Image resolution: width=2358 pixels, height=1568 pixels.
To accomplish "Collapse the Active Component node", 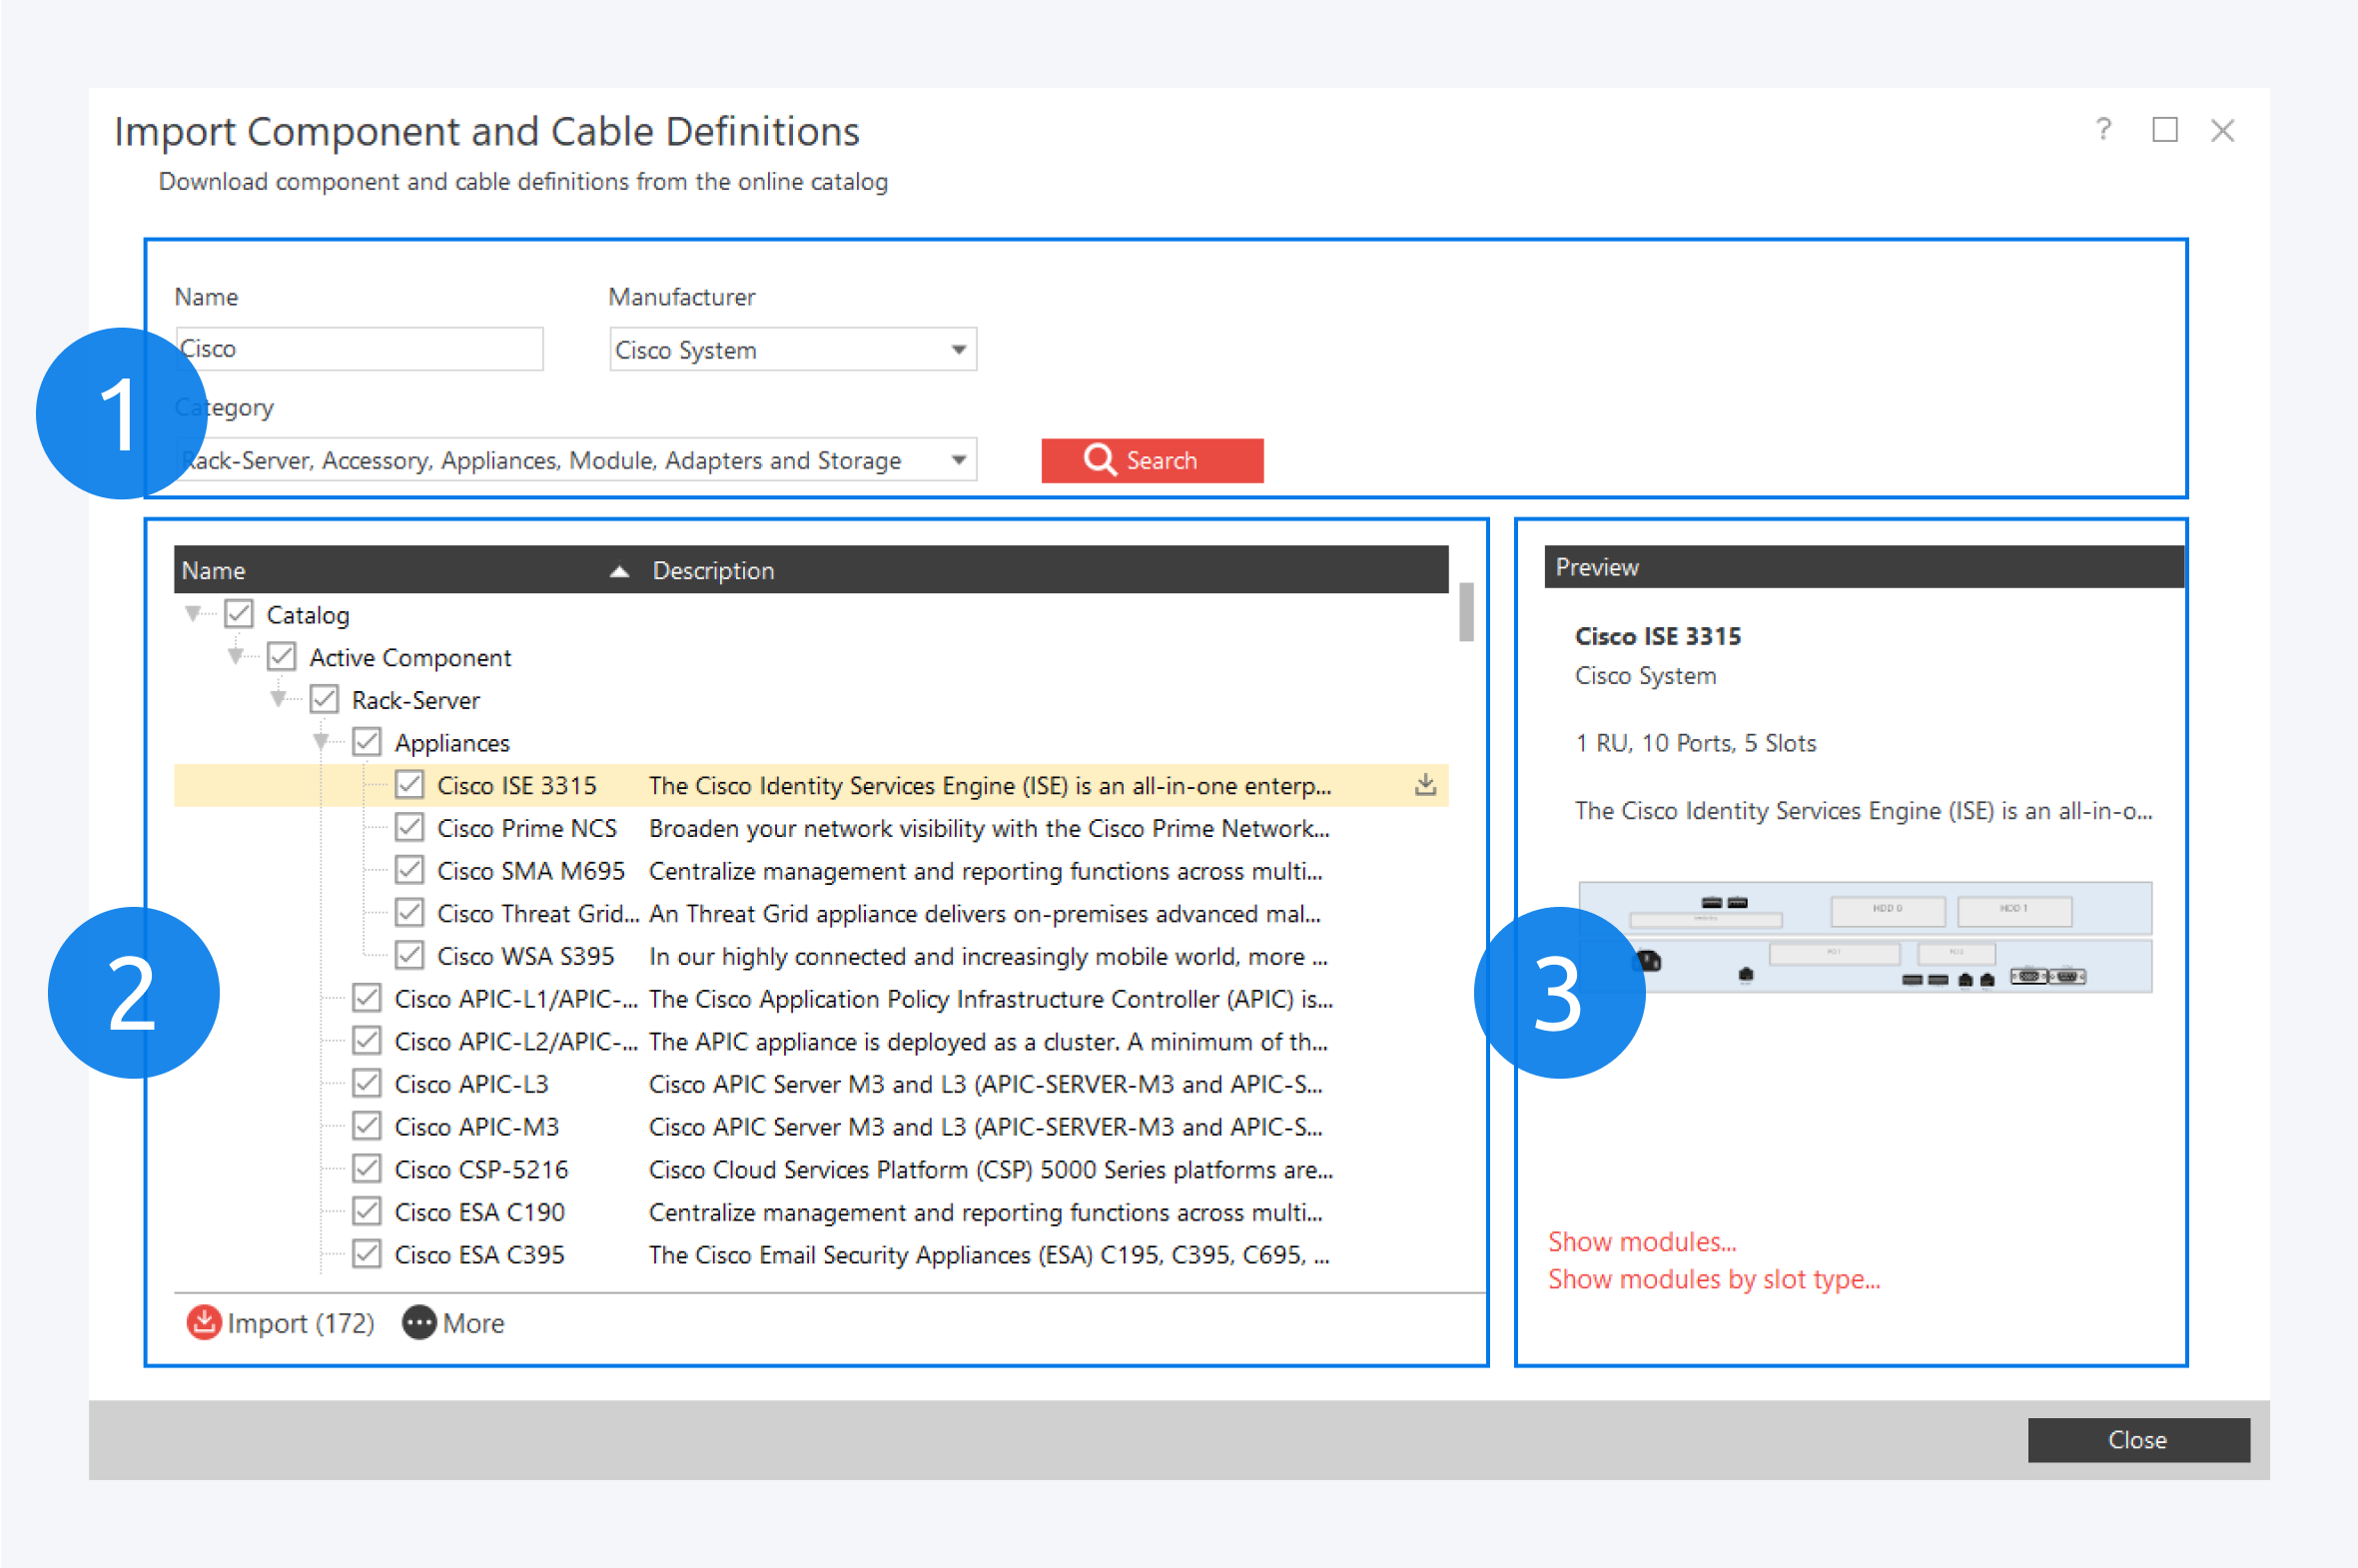I will [x=233, y=656].
